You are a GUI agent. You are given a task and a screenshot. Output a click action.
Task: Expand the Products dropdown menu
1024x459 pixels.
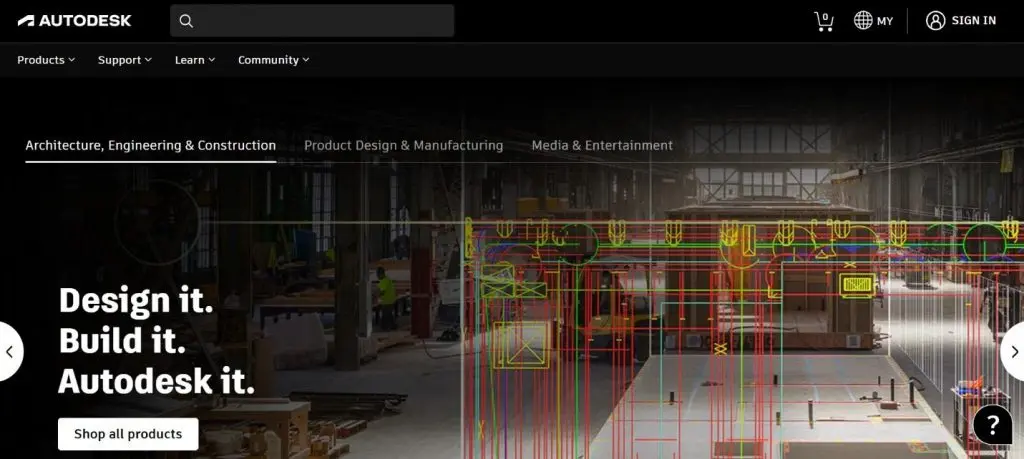tap(46, 60)
